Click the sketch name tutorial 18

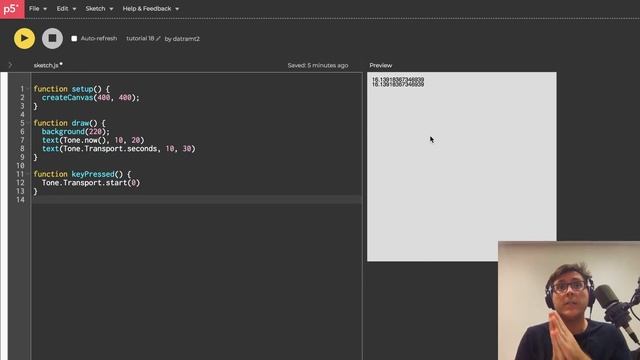140,38
